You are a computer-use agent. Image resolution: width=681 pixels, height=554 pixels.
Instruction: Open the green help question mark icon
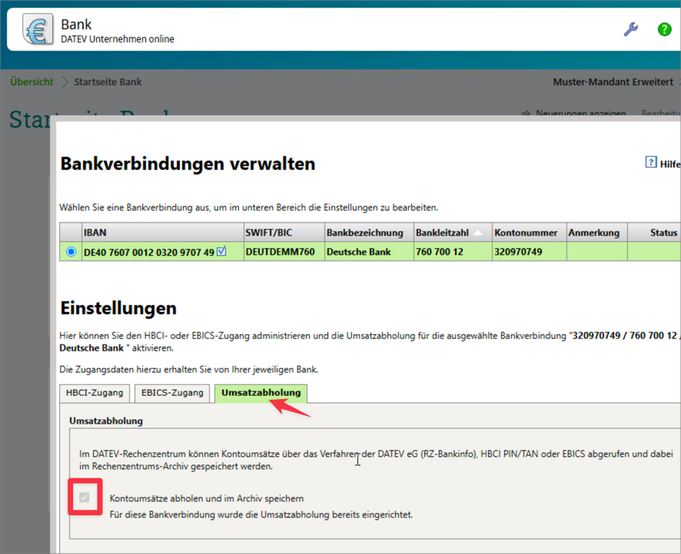(x=664, y=29)
